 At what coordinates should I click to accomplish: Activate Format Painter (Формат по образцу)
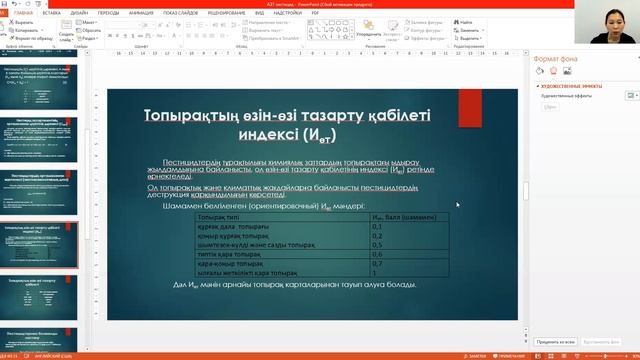click(x=31, y=38)
